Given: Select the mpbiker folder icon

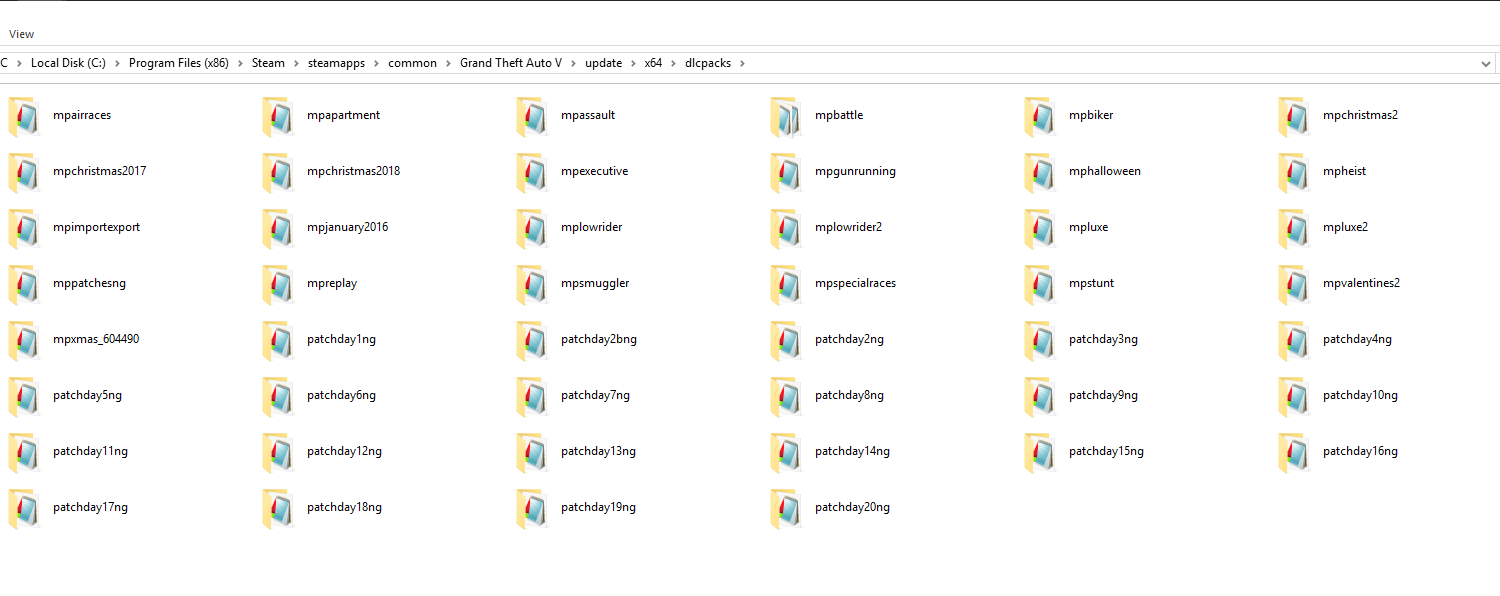Looking at the screenshot, I should (x=1039, y=116).
